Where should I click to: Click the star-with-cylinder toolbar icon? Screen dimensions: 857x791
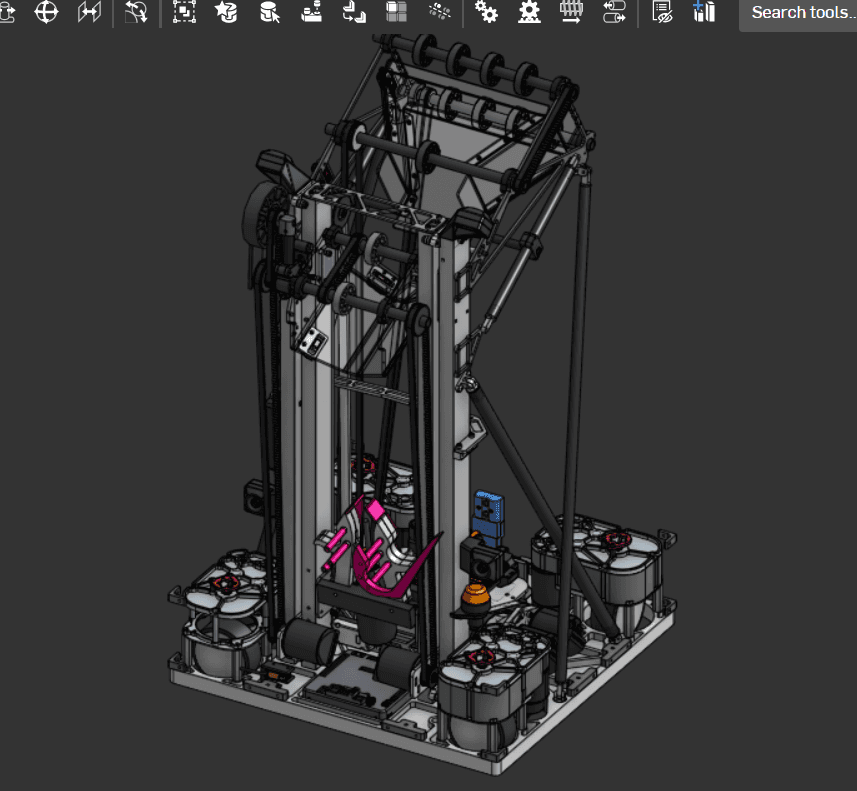[226, 12]
